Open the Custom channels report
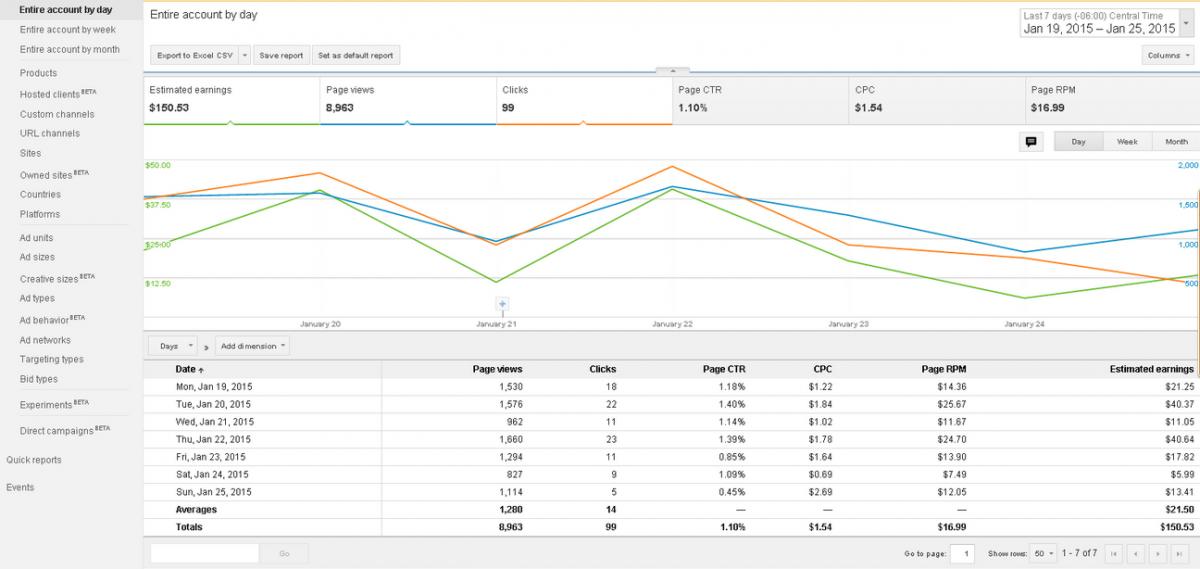 (56, 114)
